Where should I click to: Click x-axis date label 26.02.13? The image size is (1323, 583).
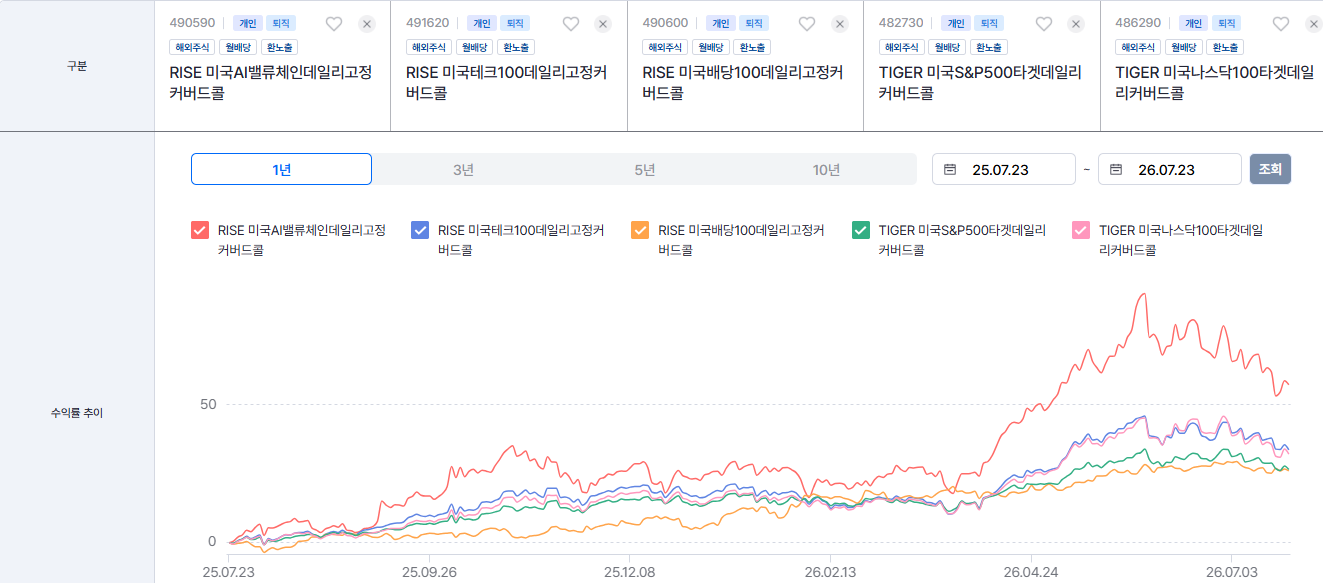[830, 572]
